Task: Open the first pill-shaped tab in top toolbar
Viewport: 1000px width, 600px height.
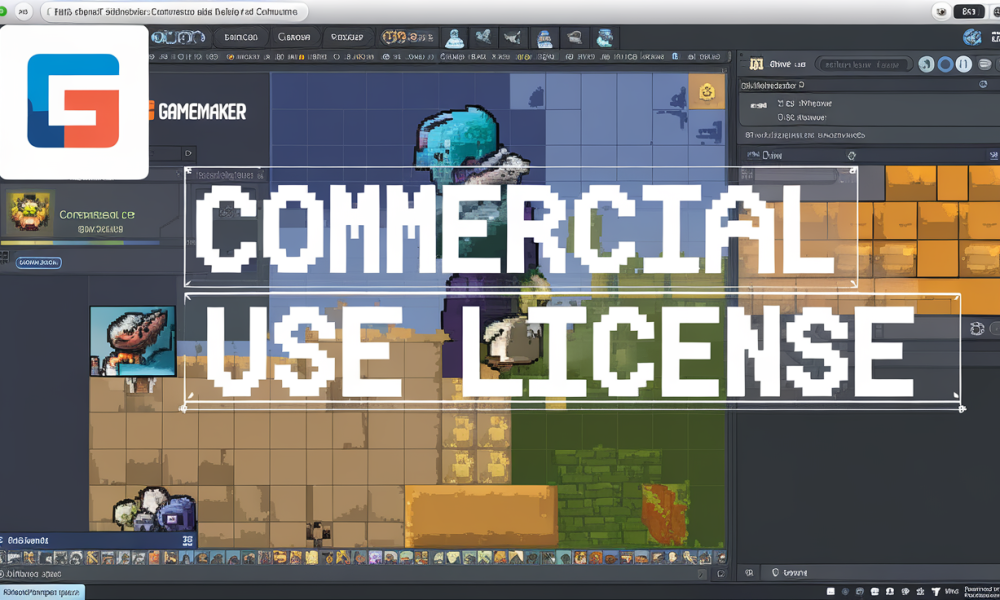Action: pos(241,37)
